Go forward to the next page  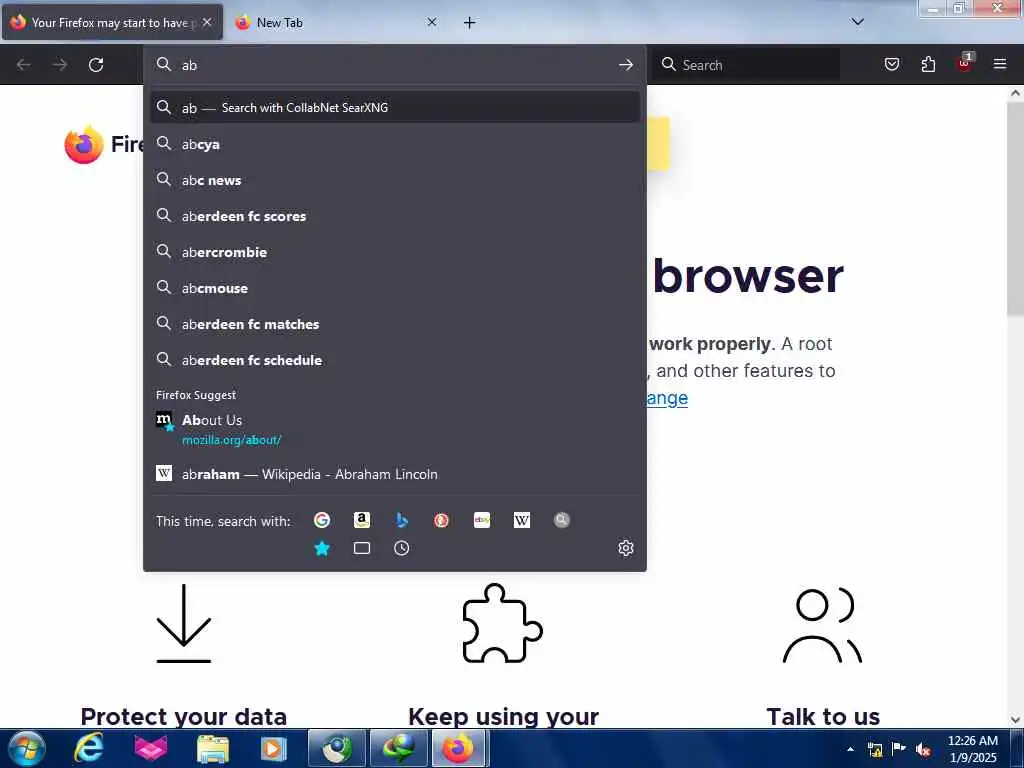pos(60,65)
